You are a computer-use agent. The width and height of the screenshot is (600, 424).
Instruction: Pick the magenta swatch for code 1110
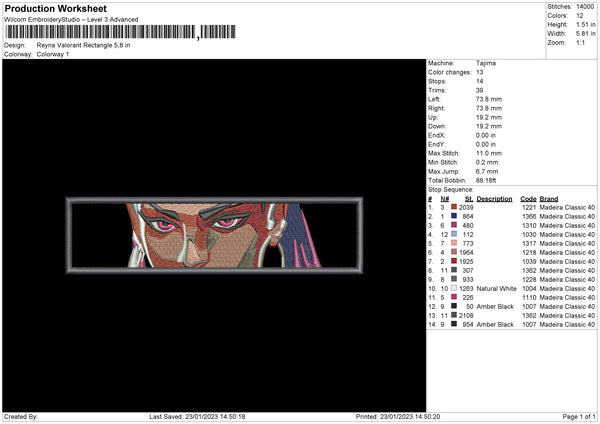[454, 297]
